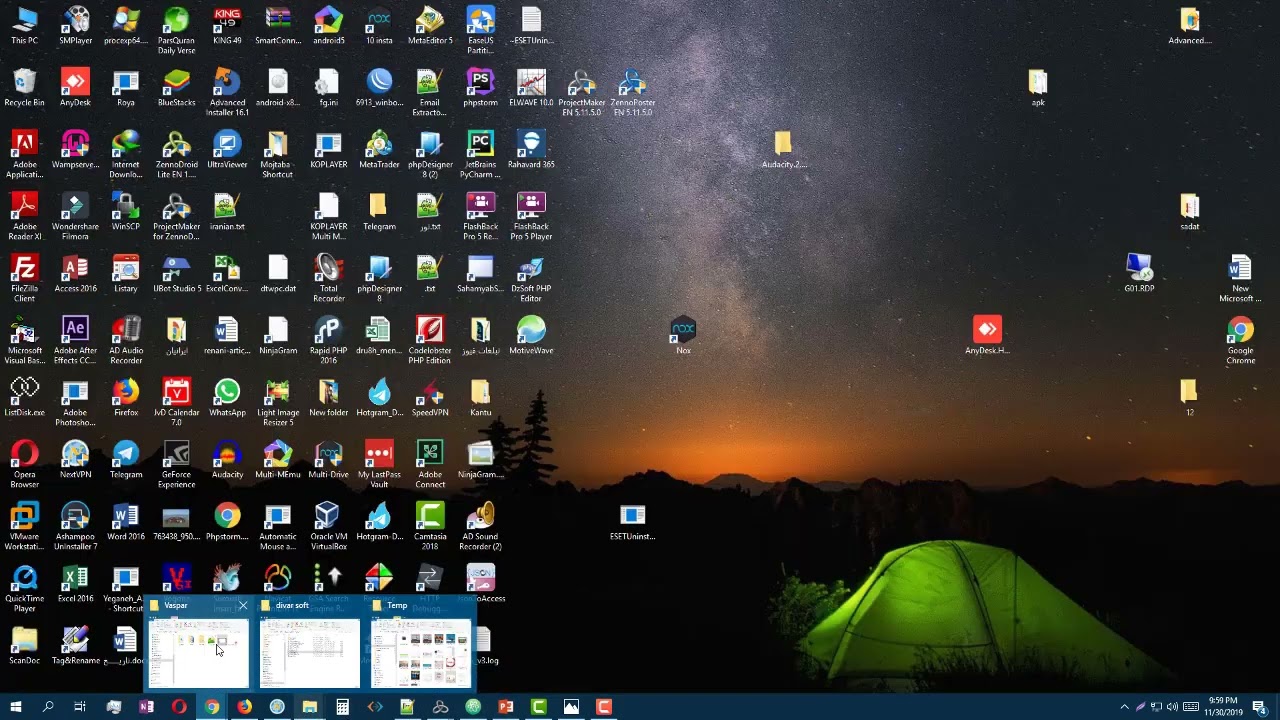Screen dimensions: 1280x720
Task: Open the Windows Start menu
Action: point(15,707)
